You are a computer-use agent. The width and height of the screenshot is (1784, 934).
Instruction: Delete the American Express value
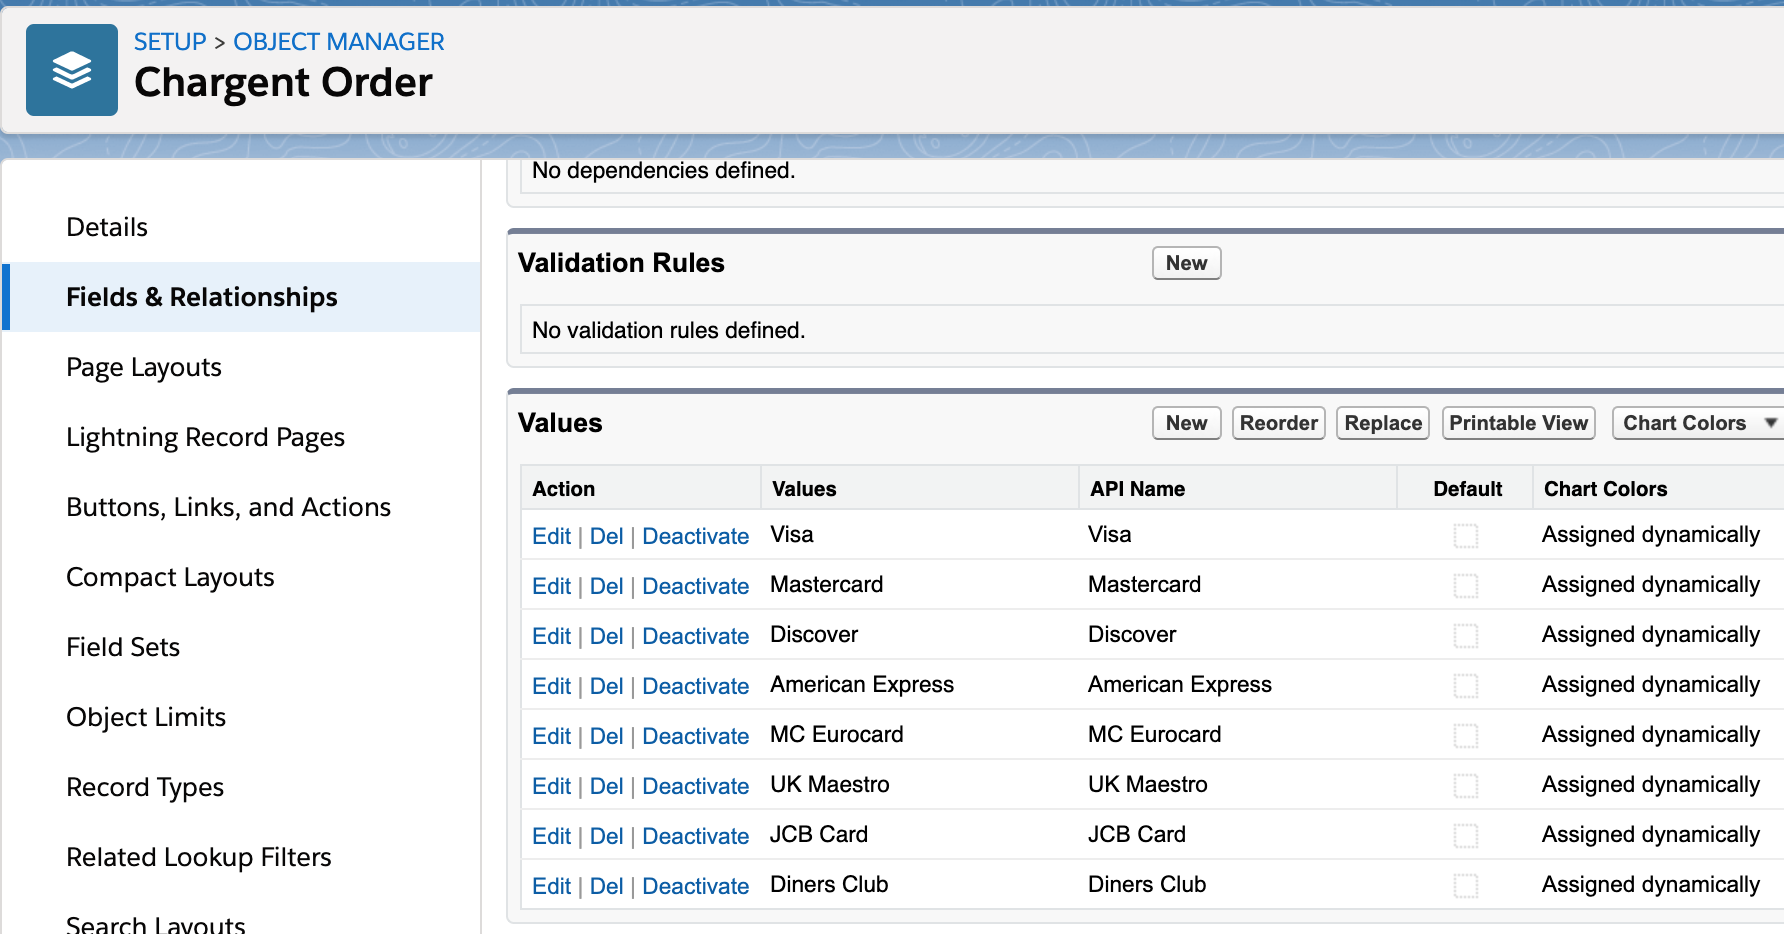click(x=606, y=686)
